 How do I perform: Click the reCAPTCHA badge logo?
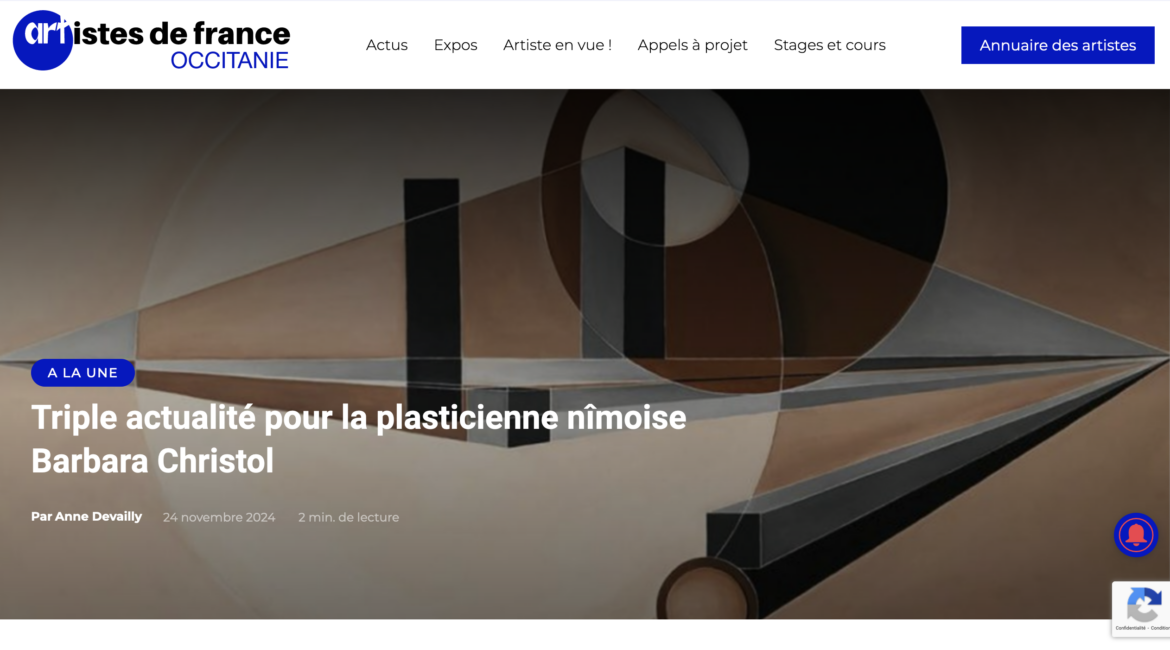pos(1144,604)
